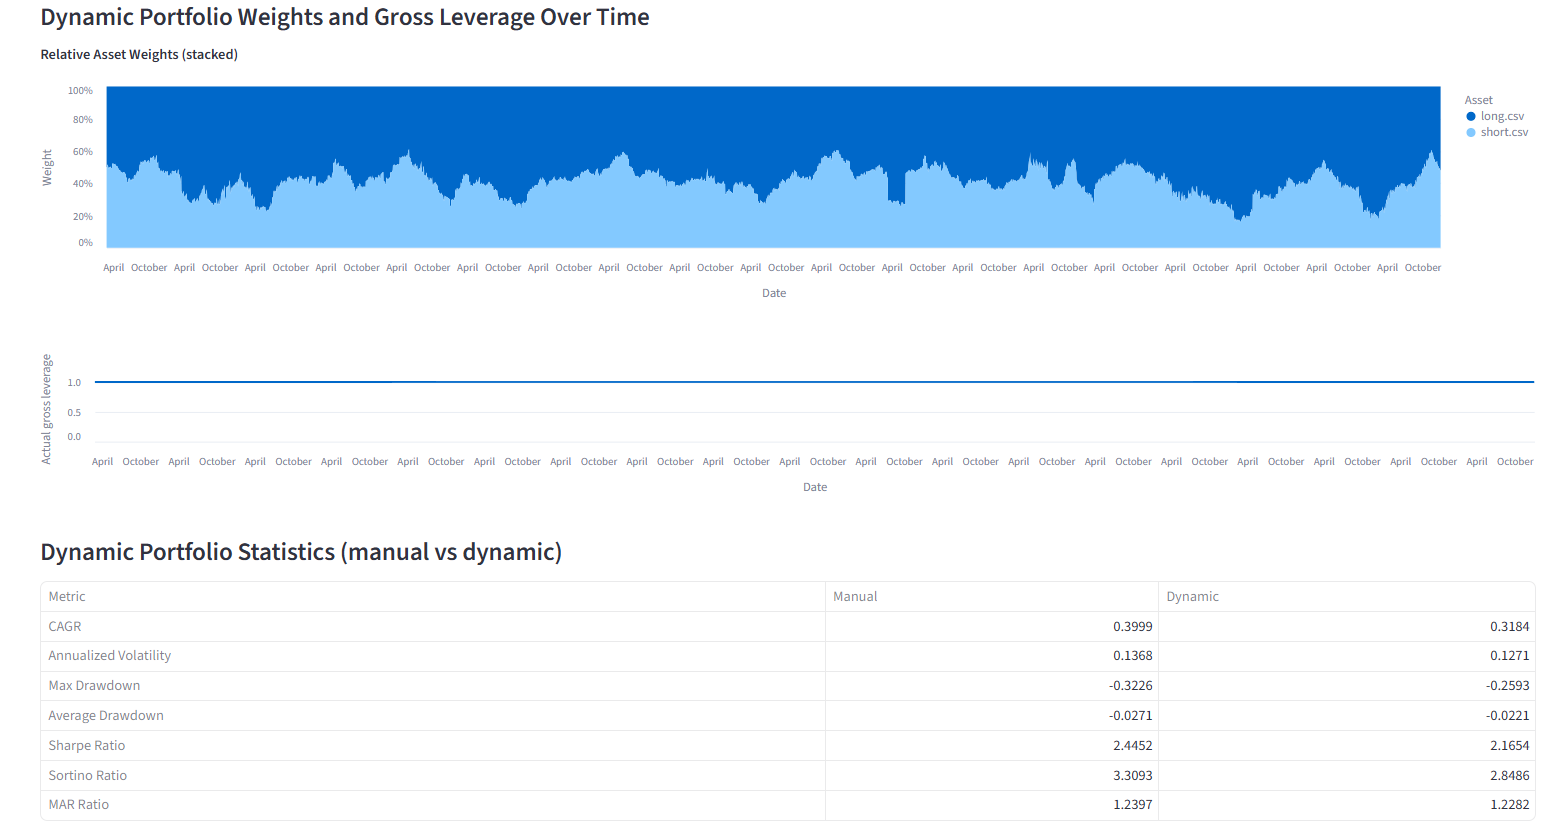Click Manual Average Drawdown value -0.0271

point(1131,715)
